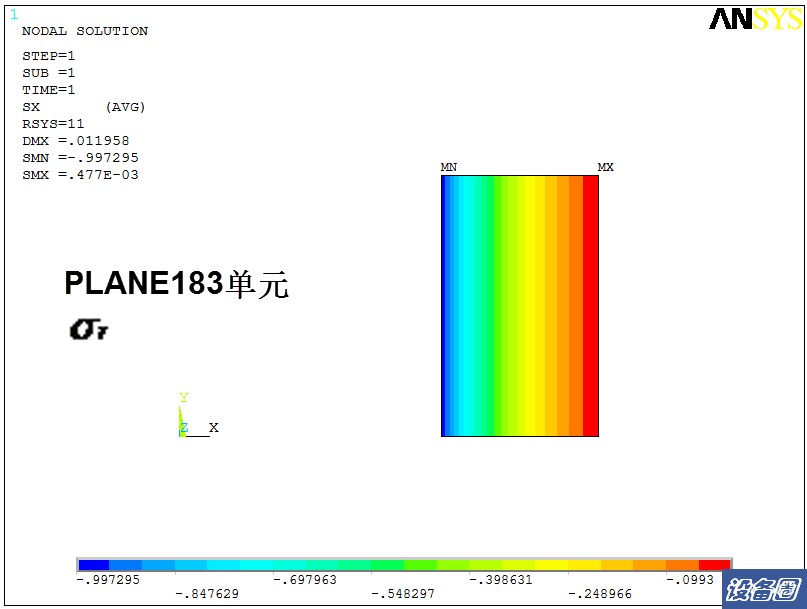Pick the dark blue legend swatch
The width and height of the screenshot is (807, 609).
pos(93,565)
